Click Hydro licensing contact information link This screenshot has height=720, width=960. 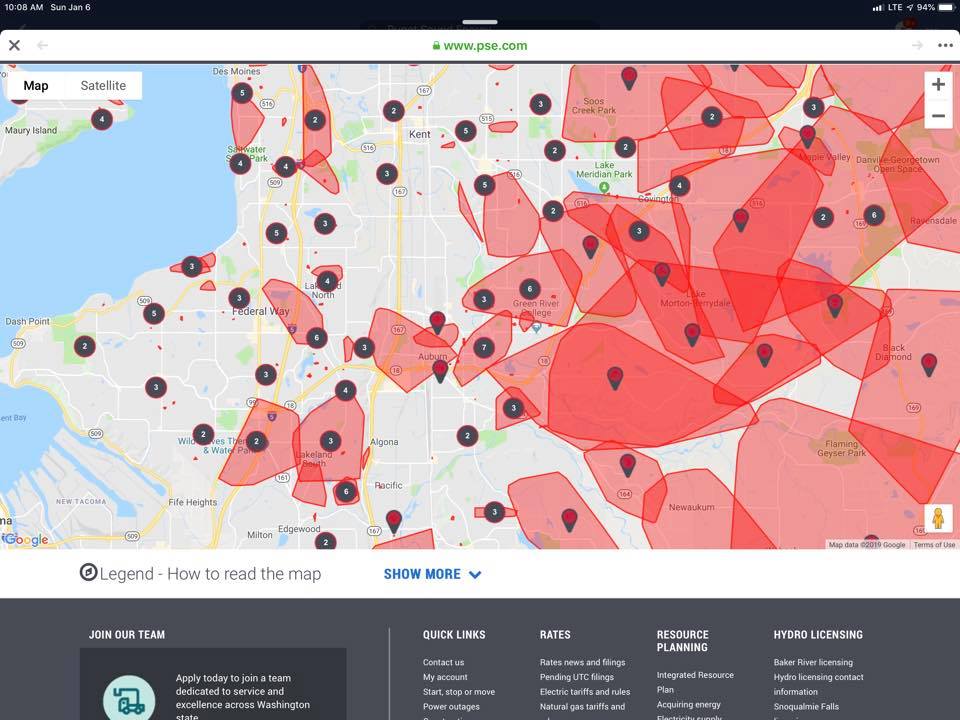pyautogui.click(x=818, y=684)
